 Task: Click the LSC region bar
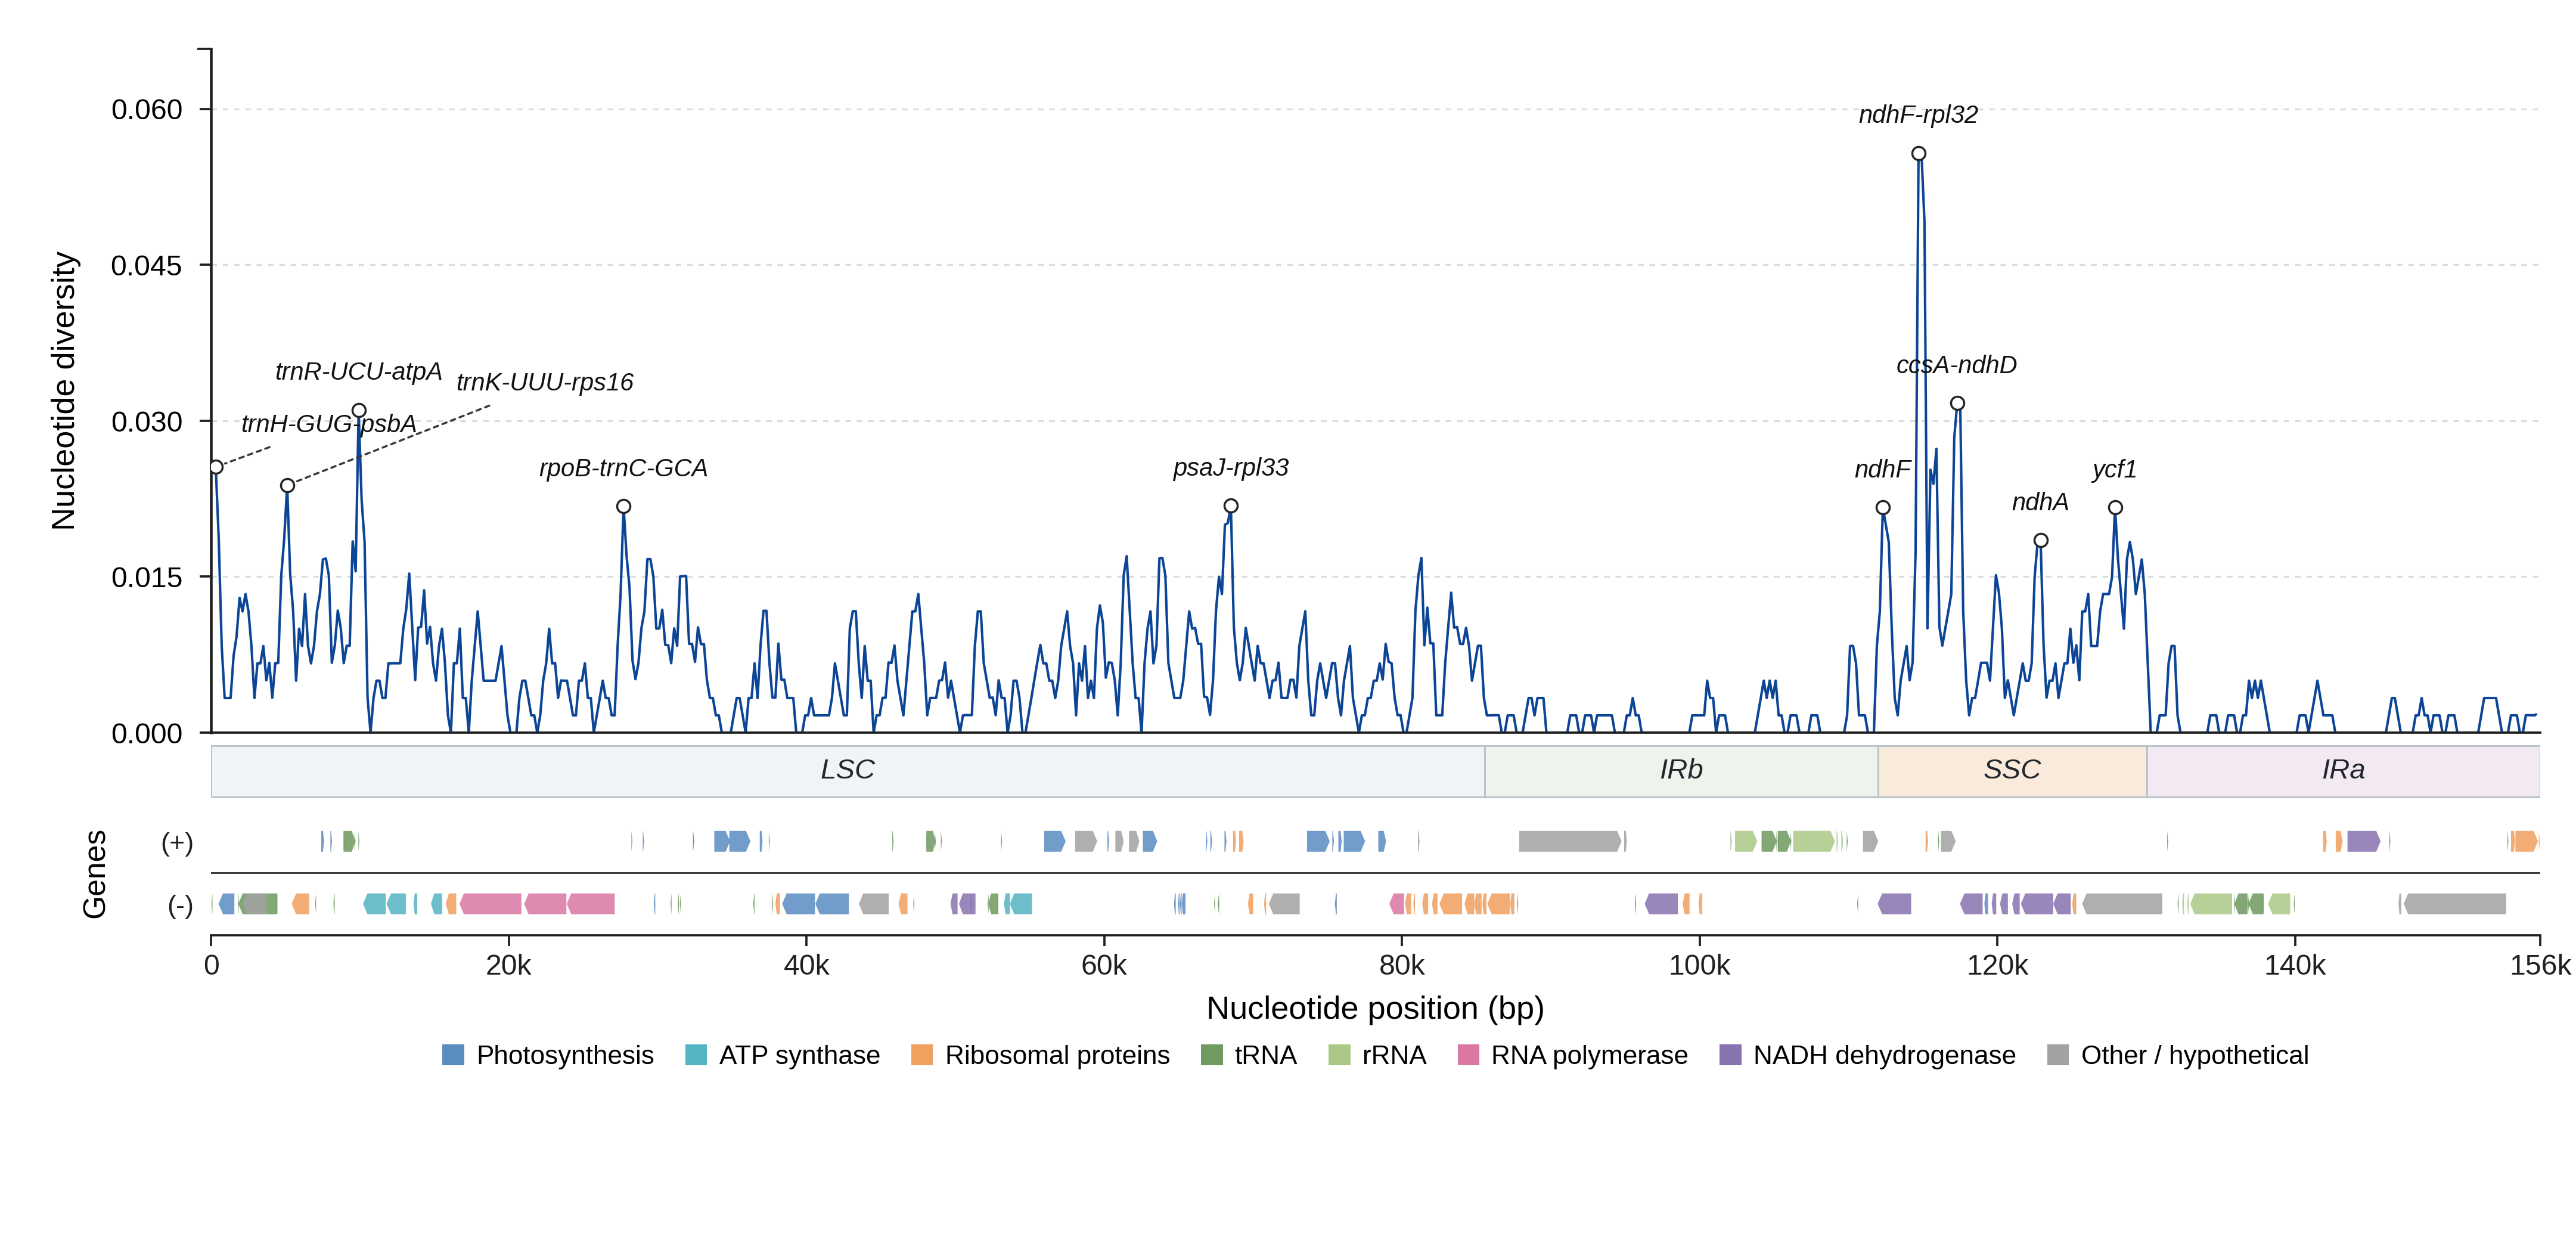(x=848, y=771)
